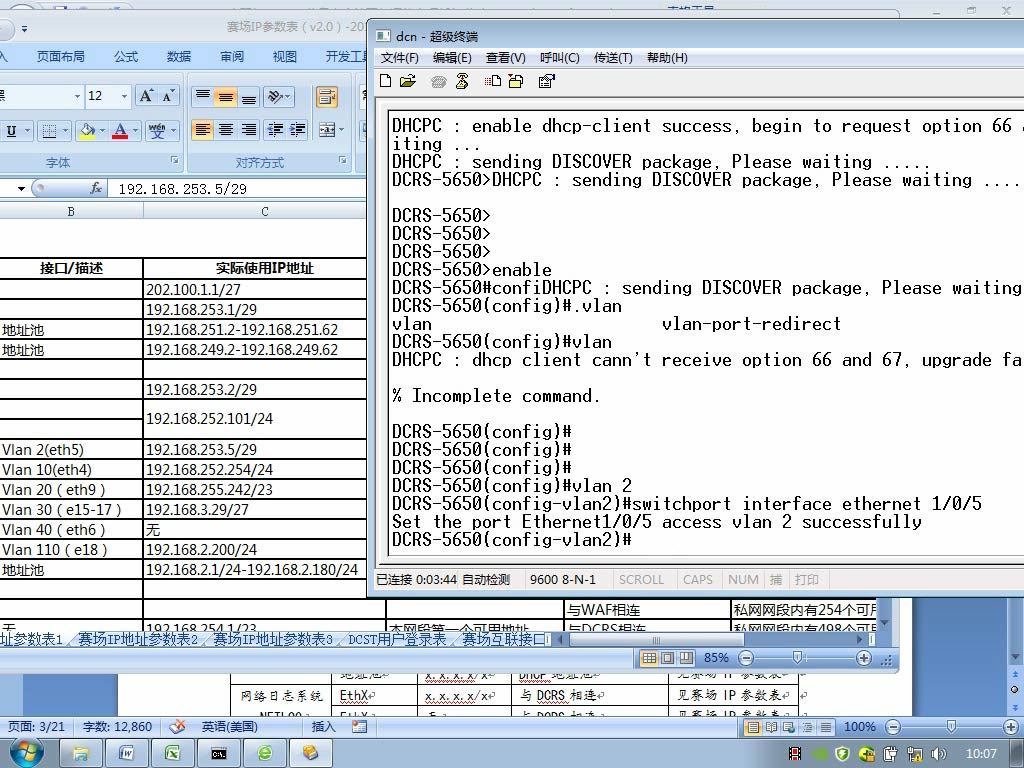Click Excel Increase Indent icon

pyautogui.click(x=297, y=129)
